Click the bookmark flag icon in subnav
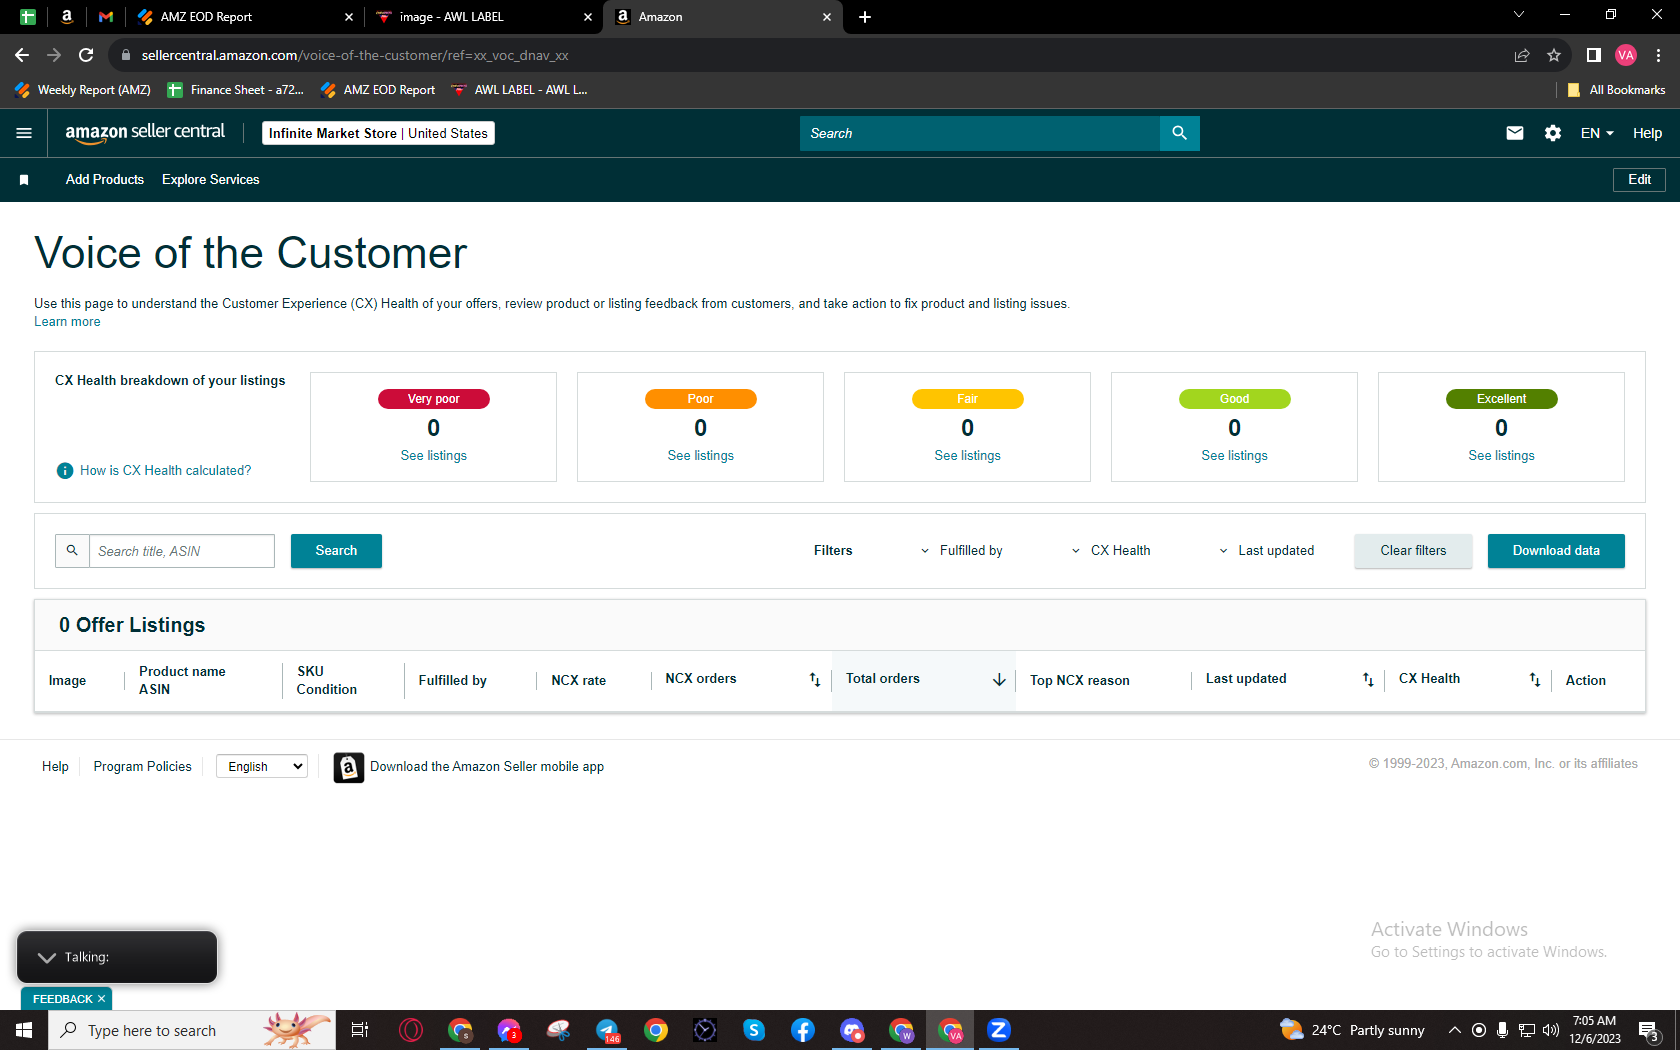The height and width of the screenshot is (1050, 1680). (24, 180)
